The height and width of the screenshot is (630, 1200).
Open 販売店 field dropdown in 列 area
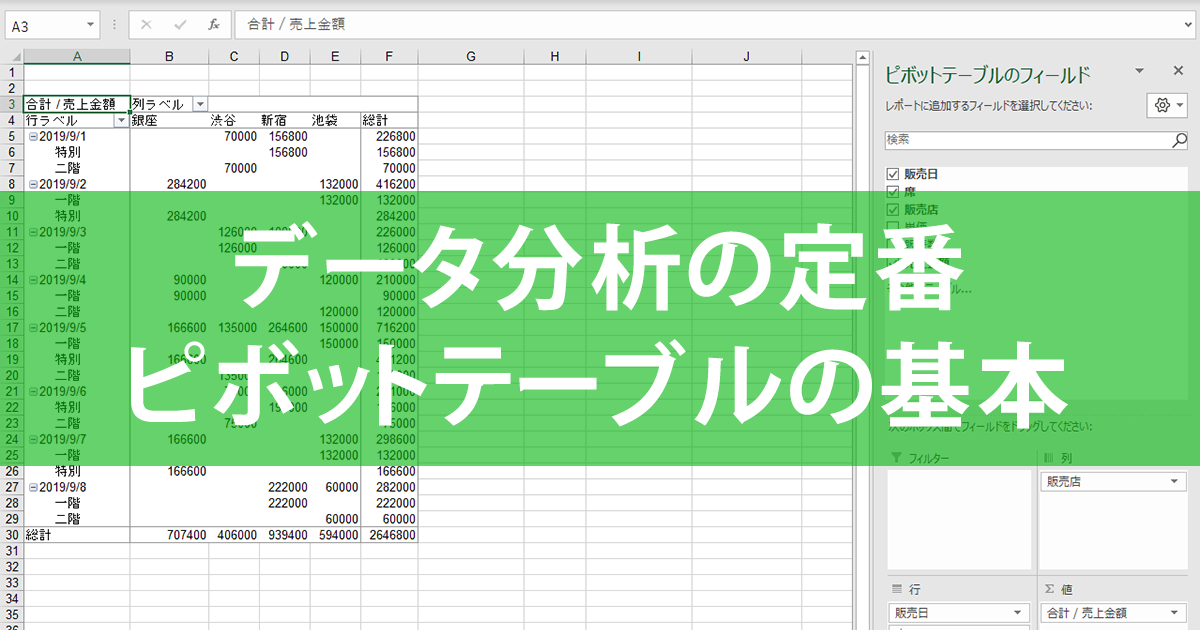pyautogui.click(x=1174, y=482)
